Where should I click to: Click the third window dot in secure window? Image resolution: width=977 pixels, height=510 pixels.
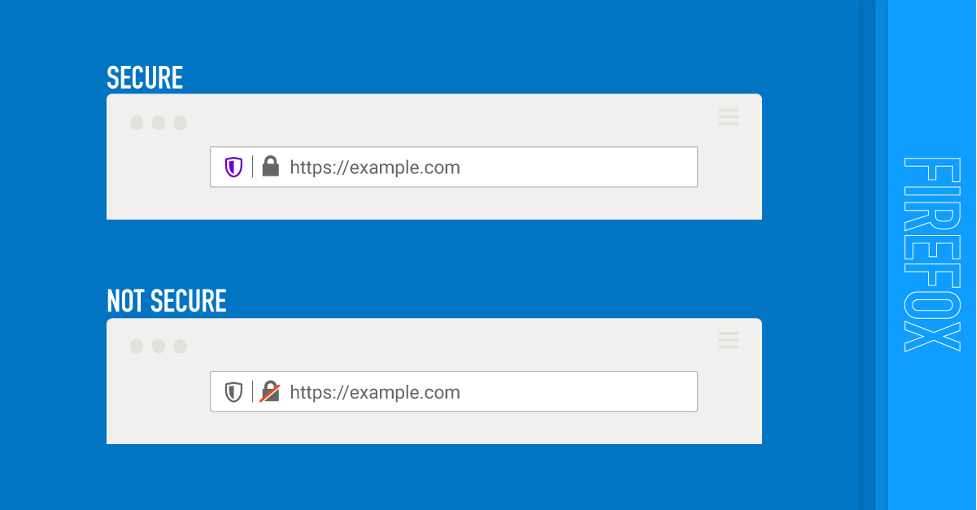tap(180, 123)
